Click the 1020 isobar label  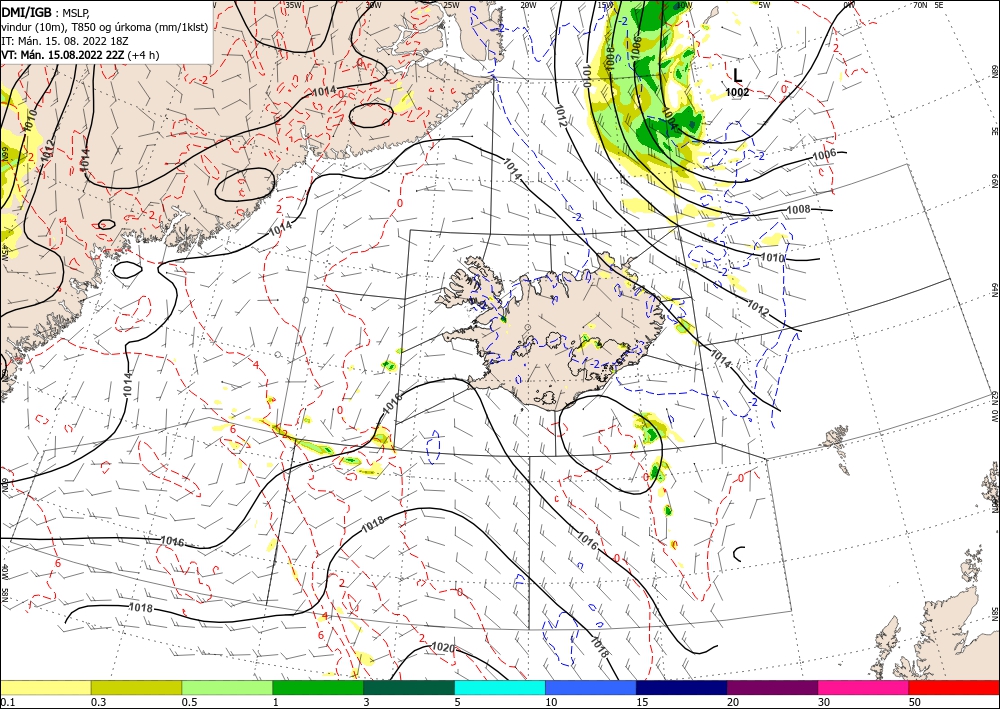[443, 648]
